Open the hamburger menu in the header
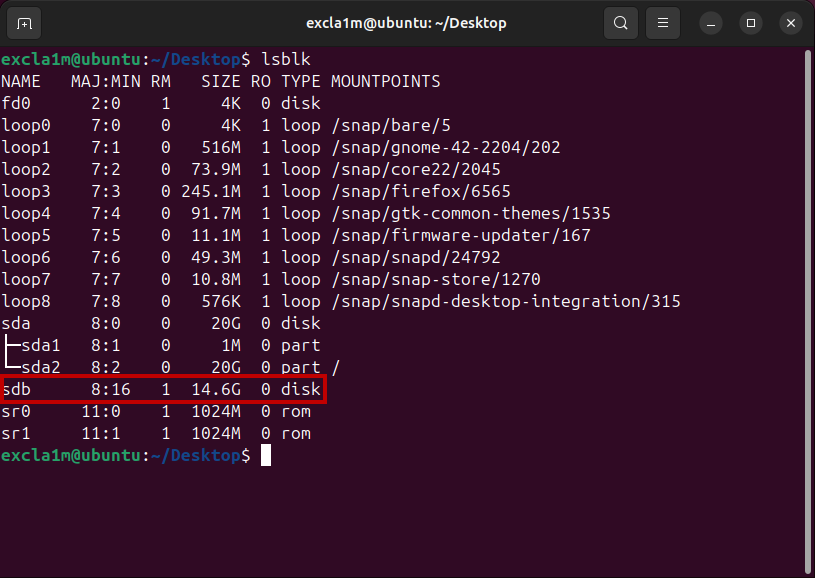This screenshot has height=578, width=815. click(661, 23)
